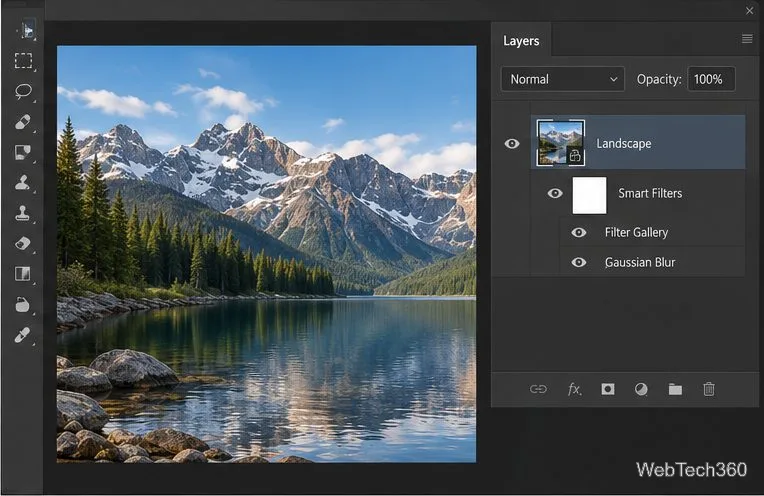
Task: Select the Lasso tool
Action: click(23, 91)
